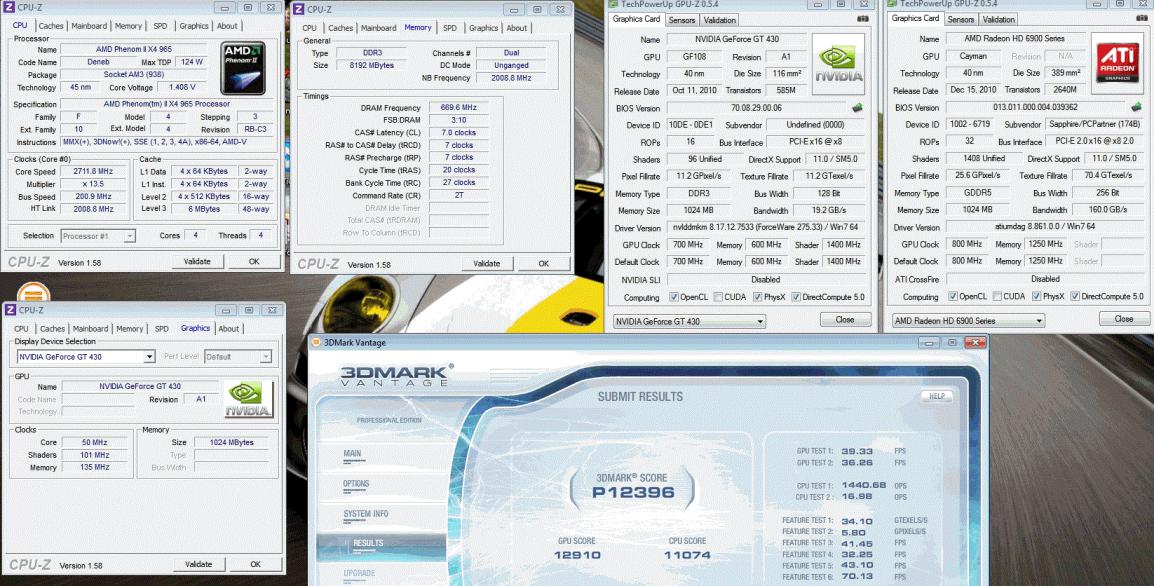Click DRAM Frequency value 669.6 MHz

click(459, 107)
